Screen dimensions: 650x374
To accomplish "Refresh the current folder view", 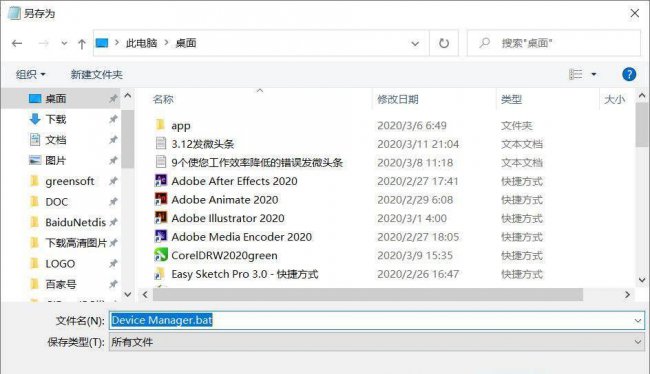I will coord(444,43).
